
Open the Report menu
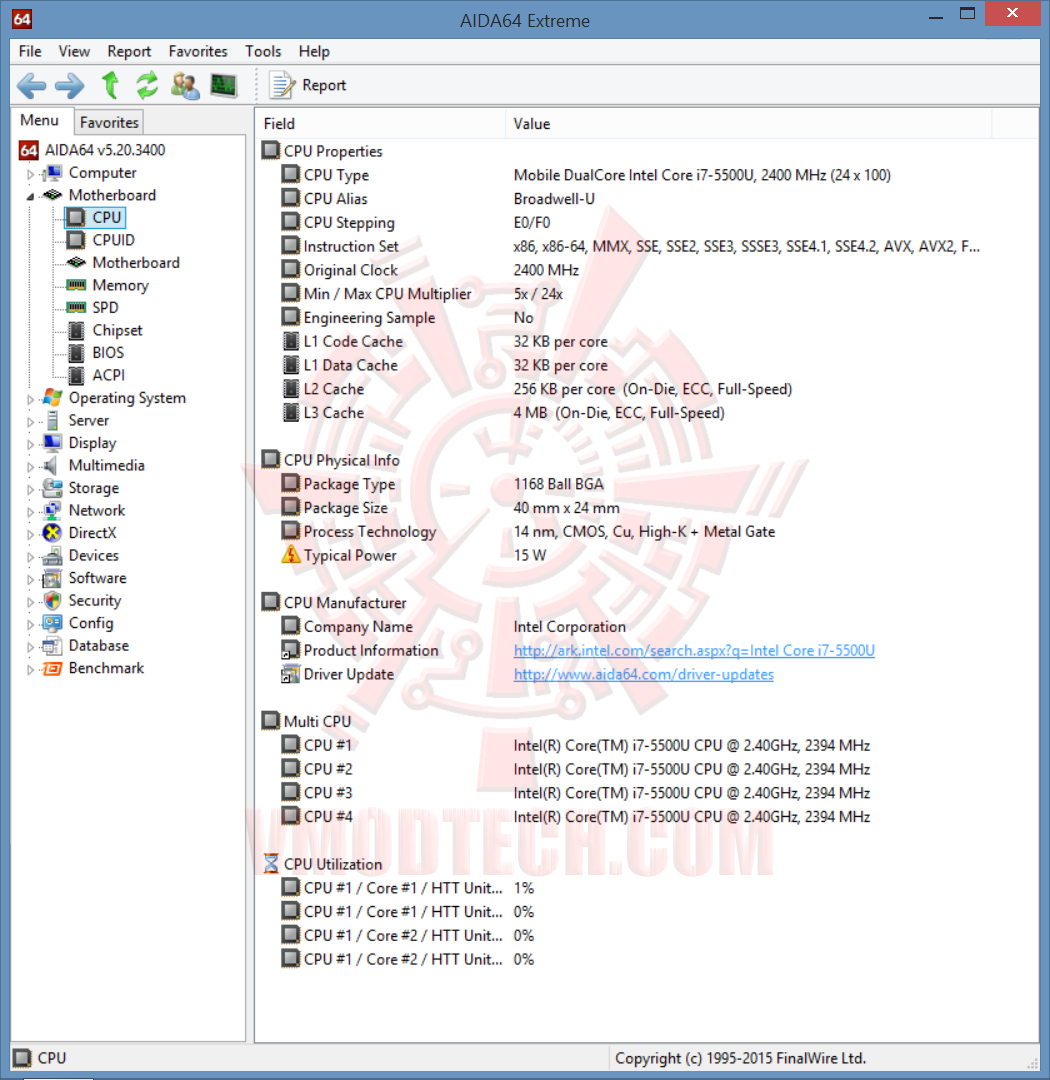click(129, 52)
